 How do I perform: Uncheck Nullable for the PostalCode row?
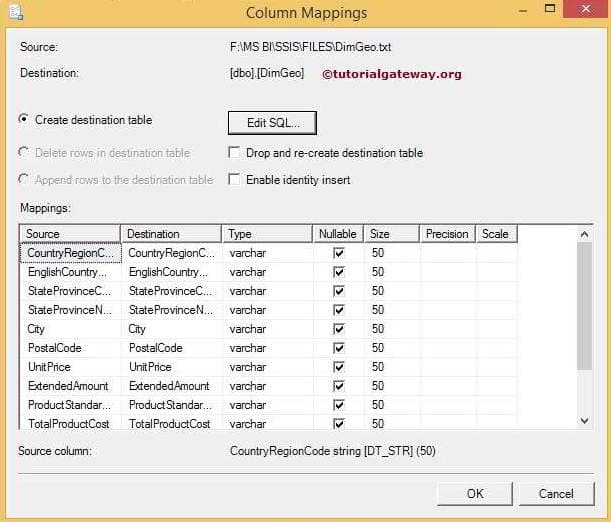[338, 348]
